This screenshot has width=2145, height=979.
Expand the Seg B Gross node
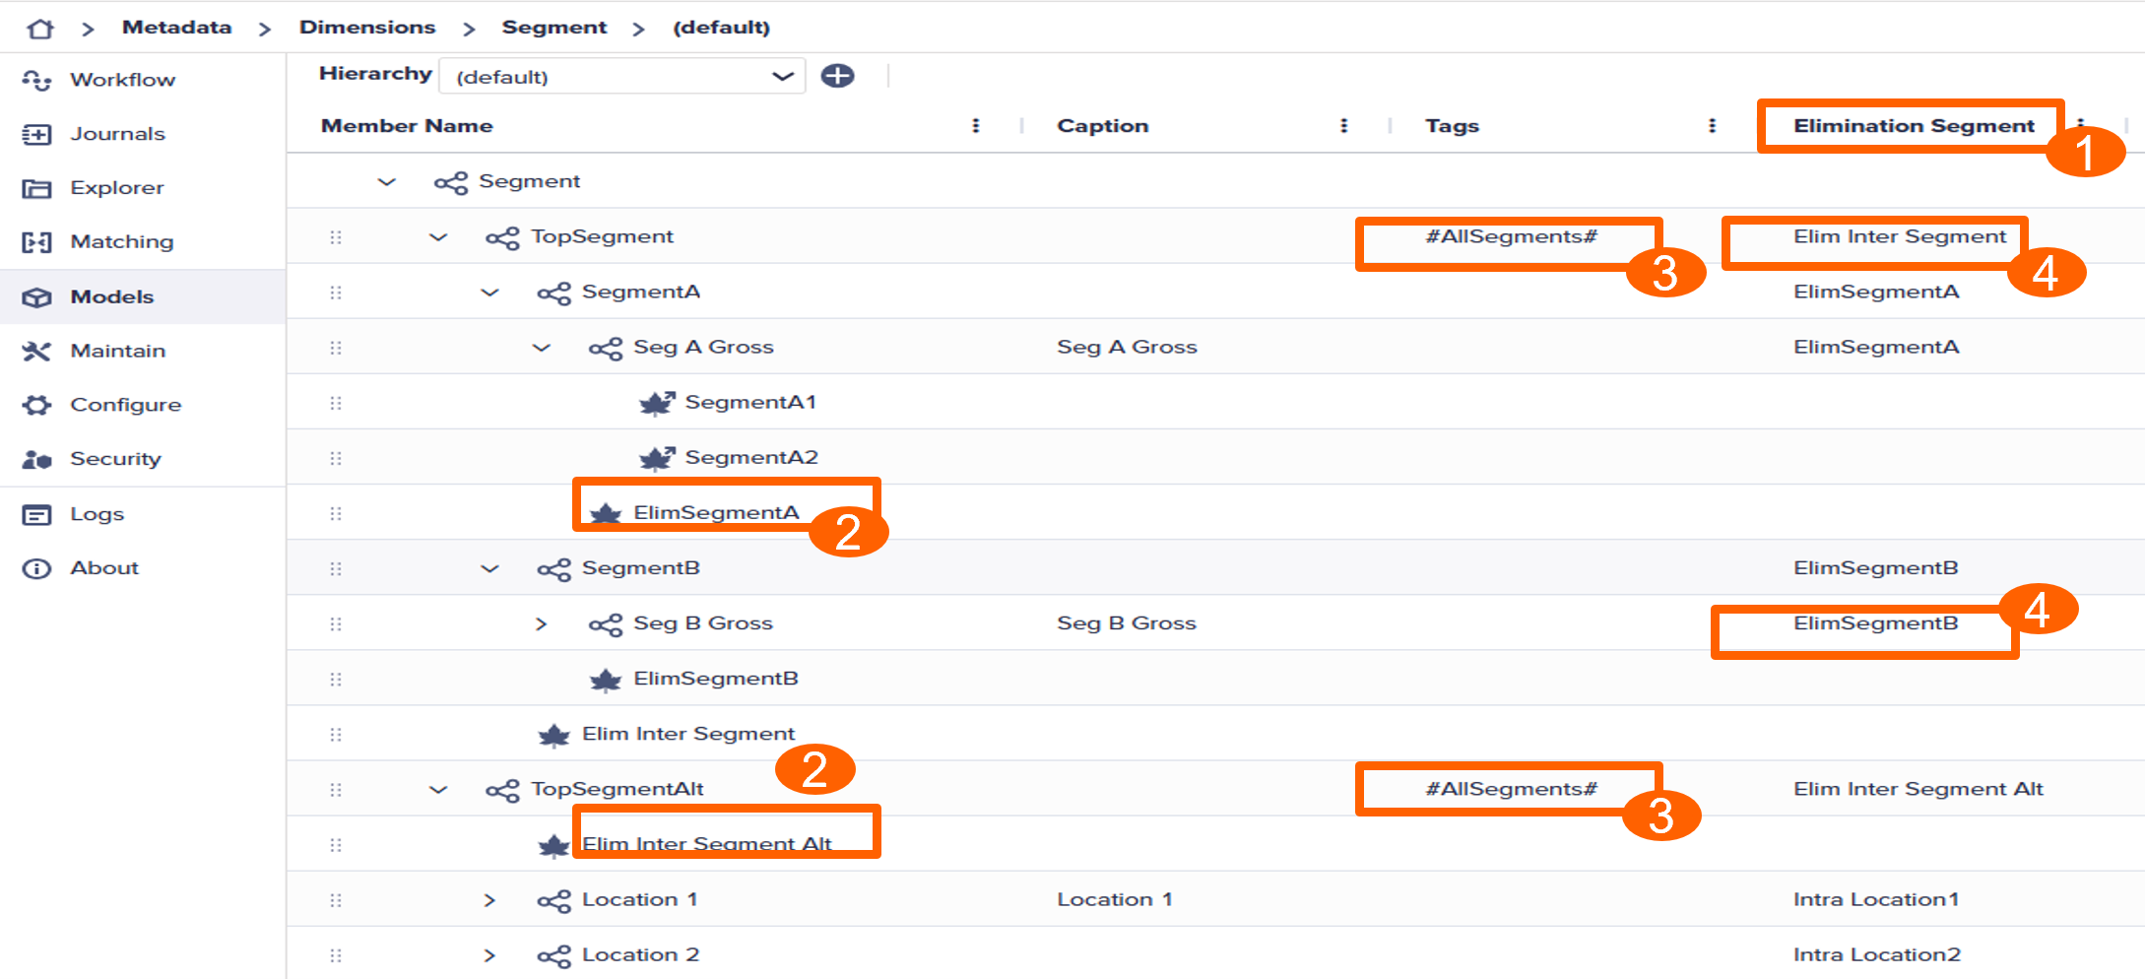(541, 624)
